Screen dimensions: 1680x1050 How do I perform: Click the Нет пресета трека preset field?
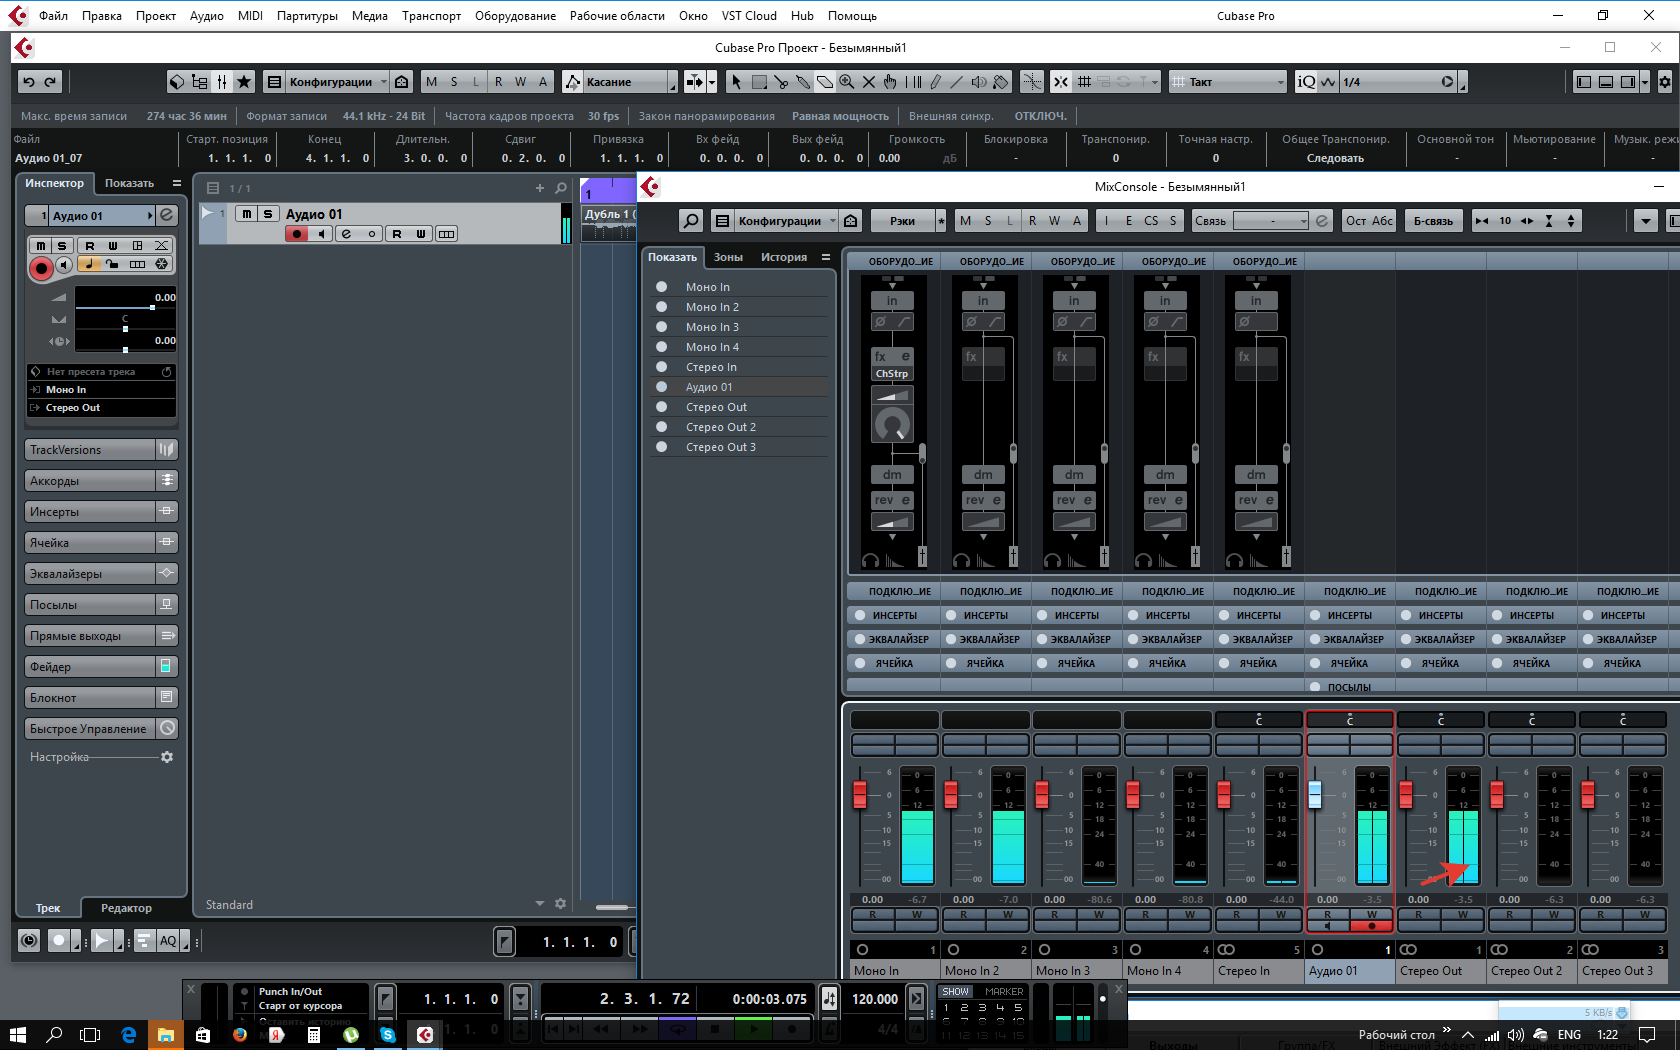pos(101,372)
